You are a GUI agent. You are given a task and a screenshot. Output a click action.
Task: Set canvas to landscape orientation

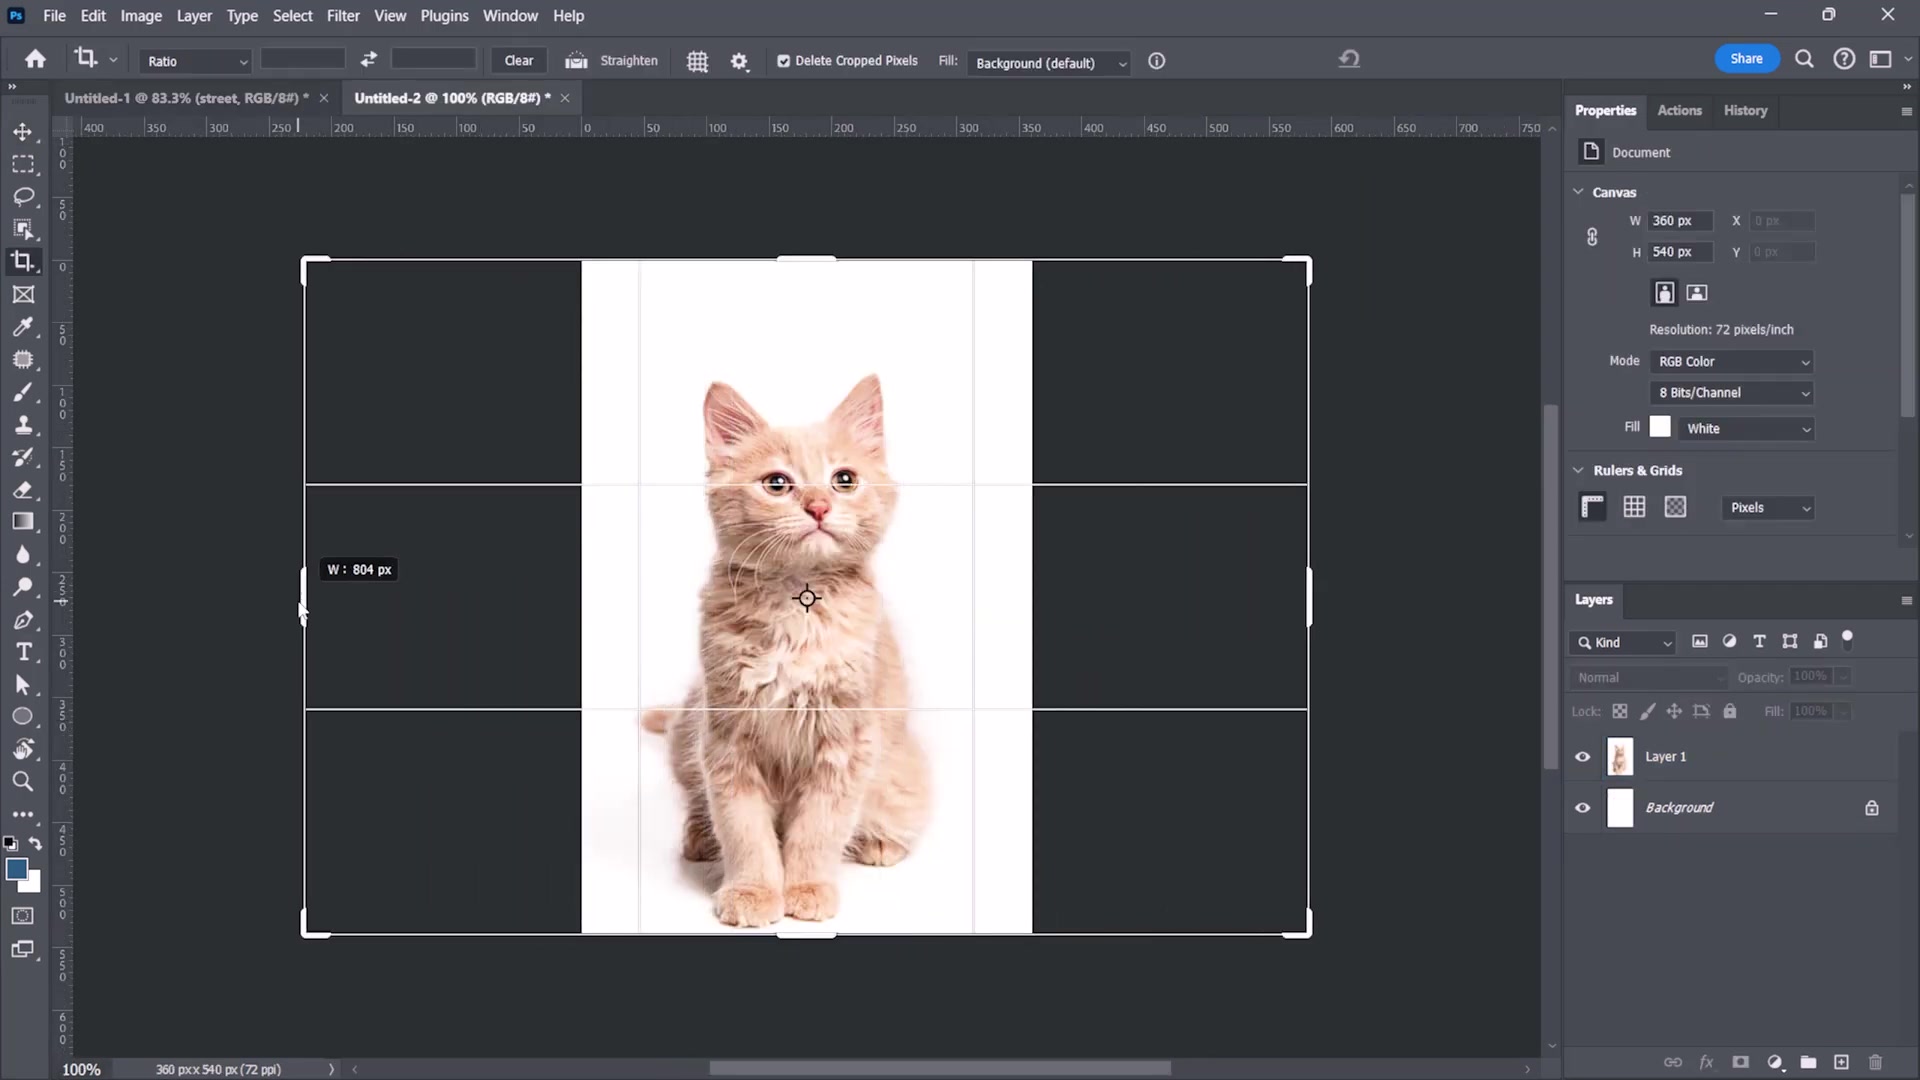click(1697, 292)
